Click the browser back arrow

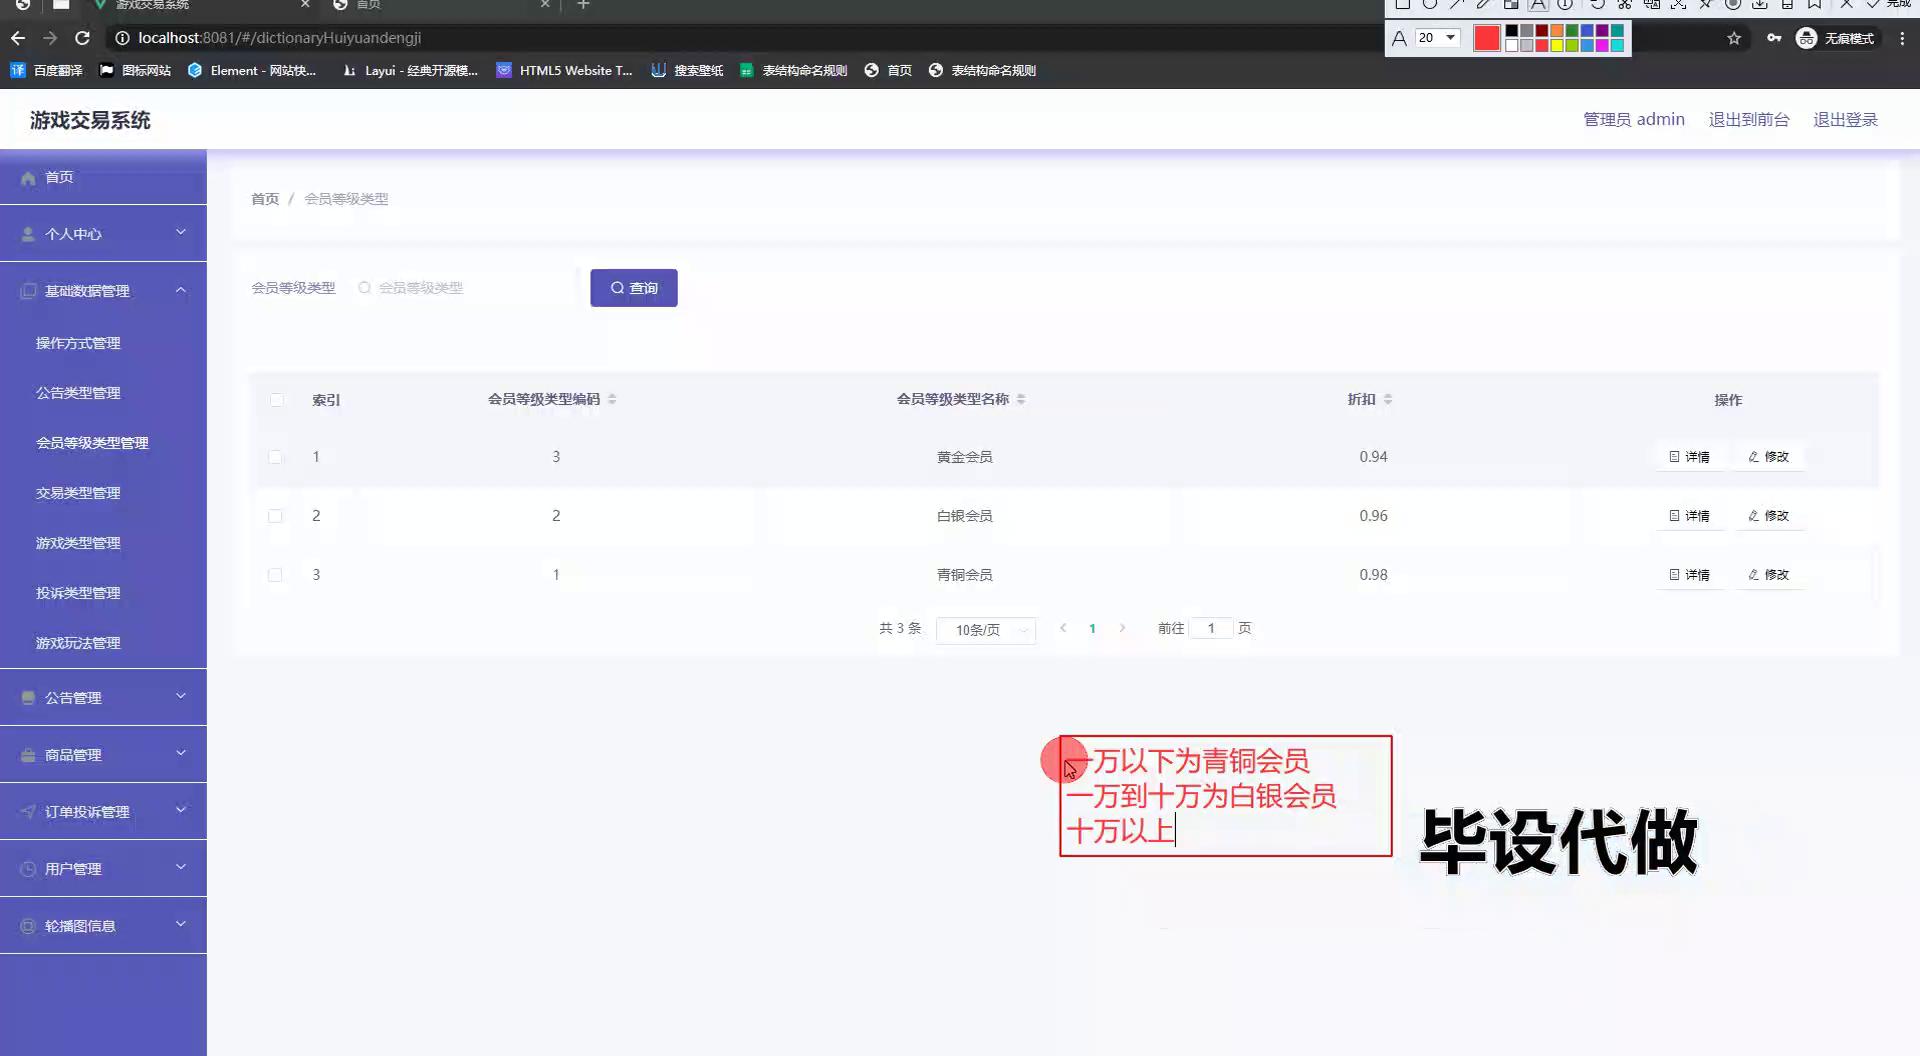18,38
